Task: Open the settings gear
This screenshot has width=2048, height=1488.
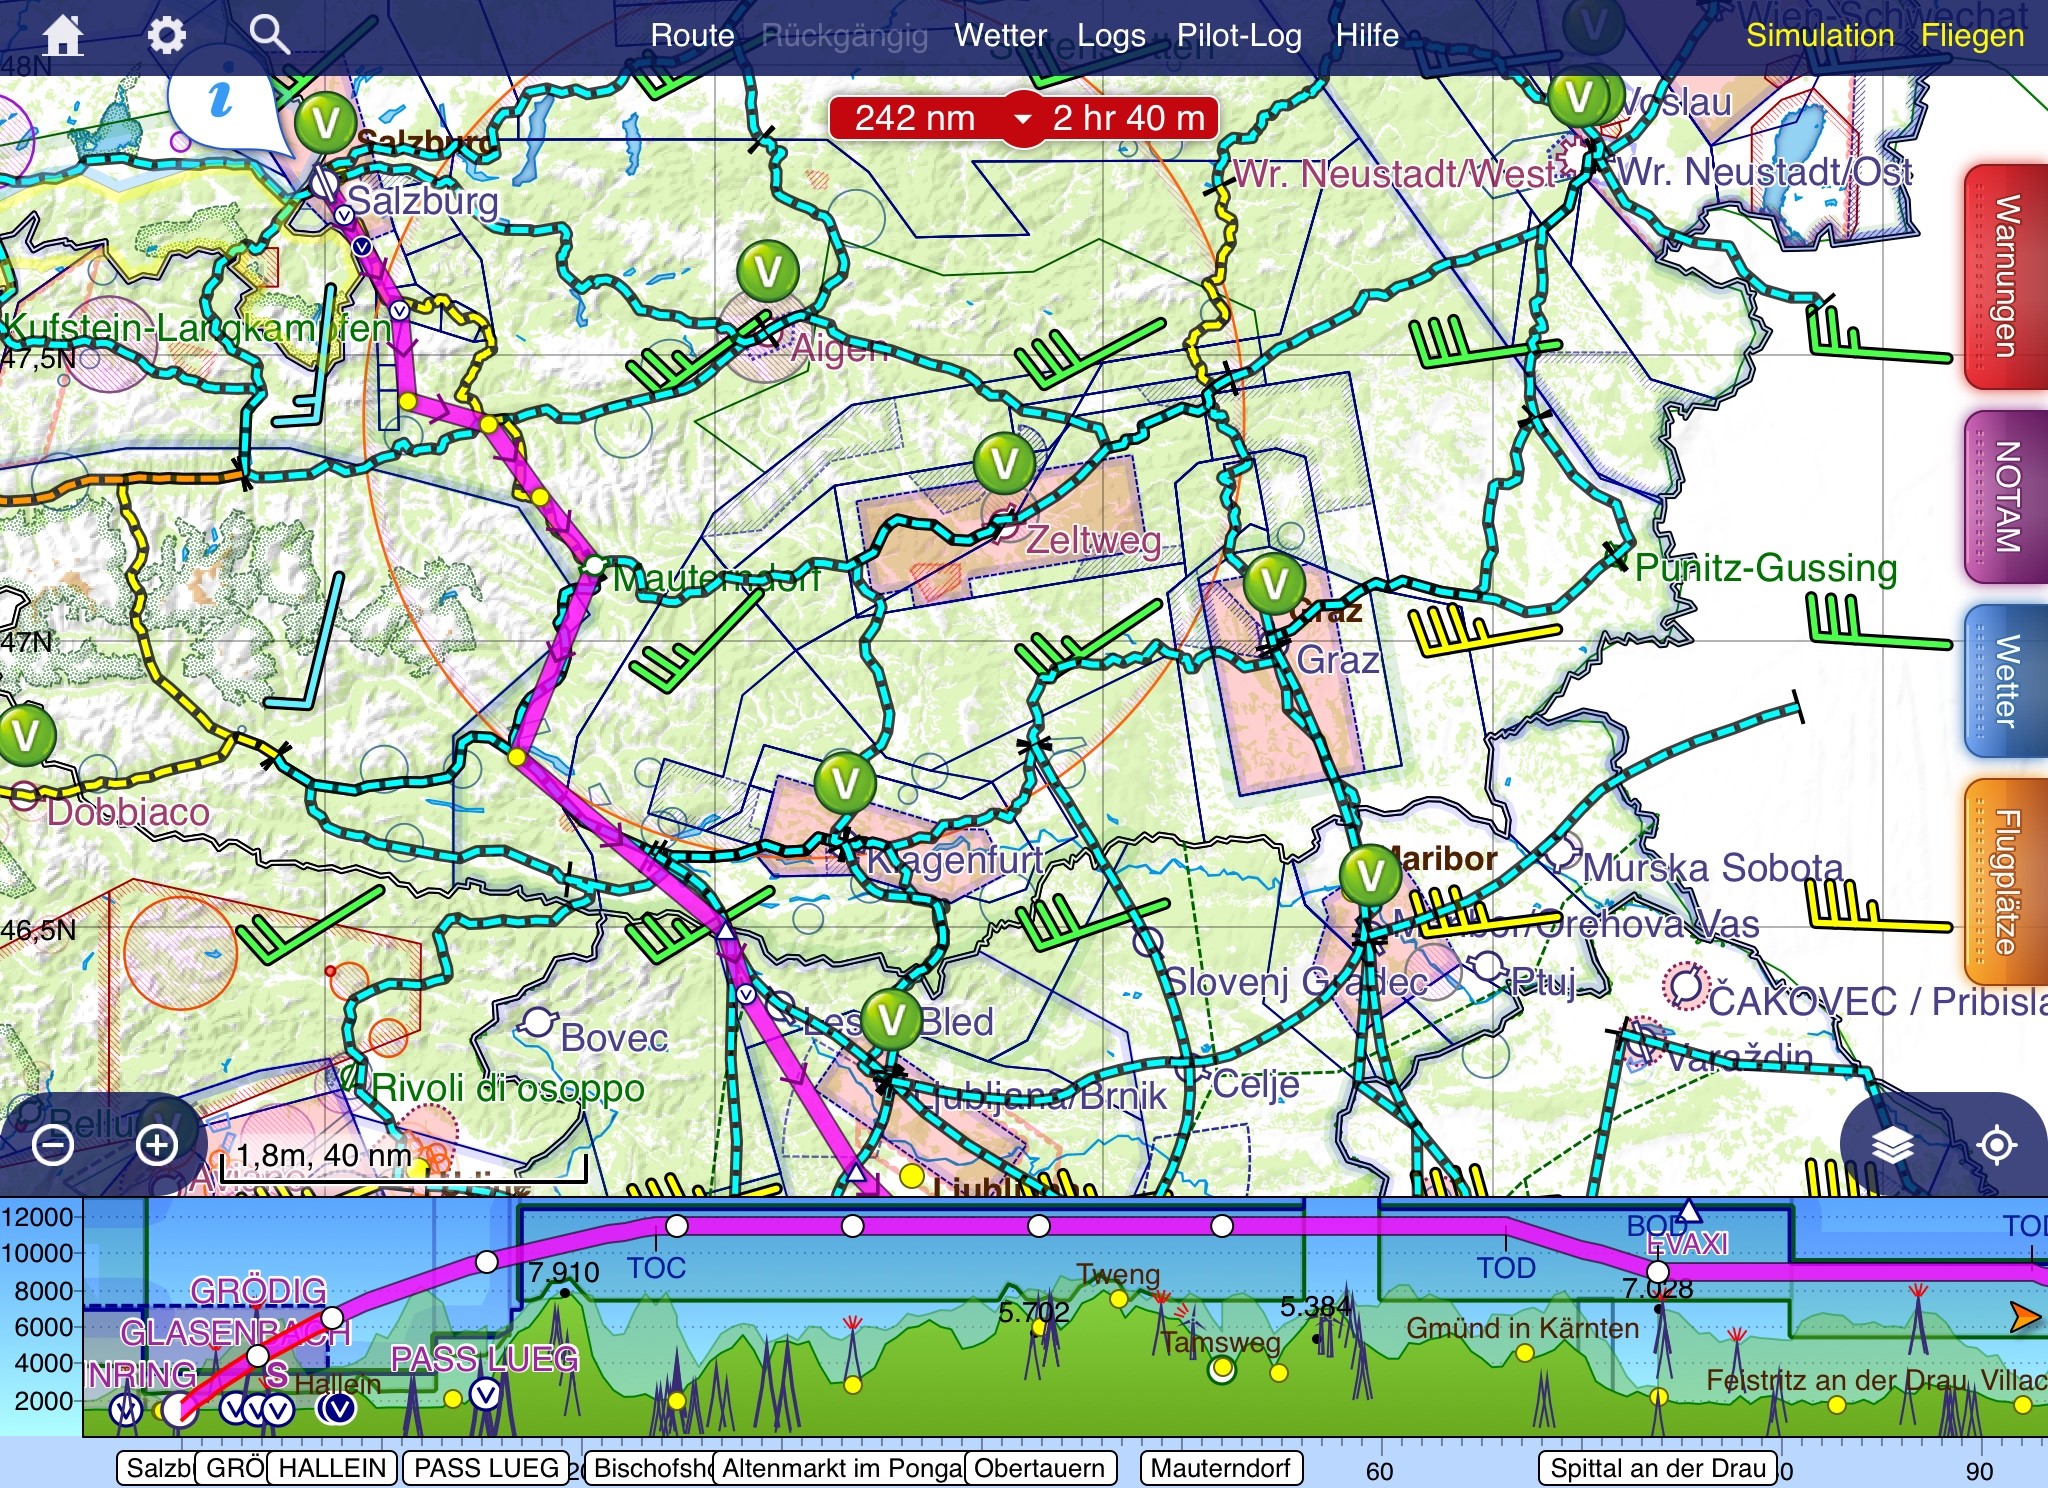Action: (x=166, y=36)
